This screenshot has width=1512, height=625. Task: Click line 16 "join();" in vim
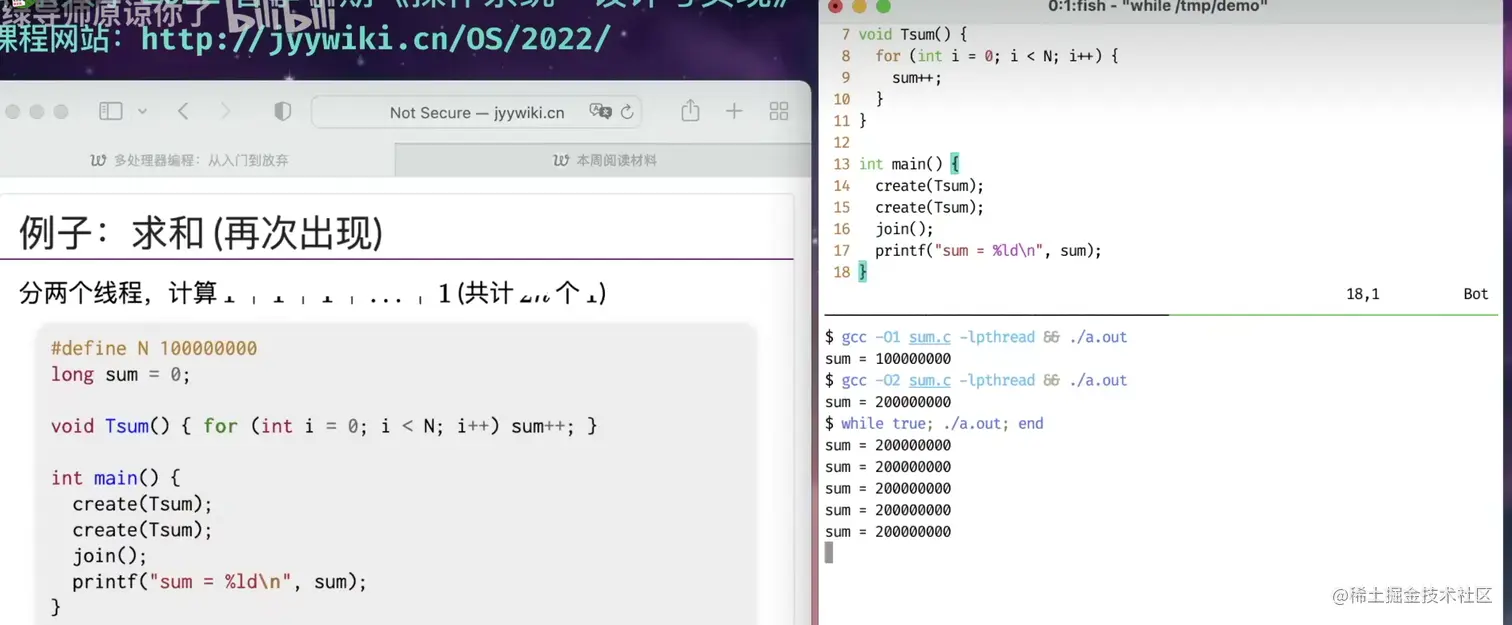point(904,229)
